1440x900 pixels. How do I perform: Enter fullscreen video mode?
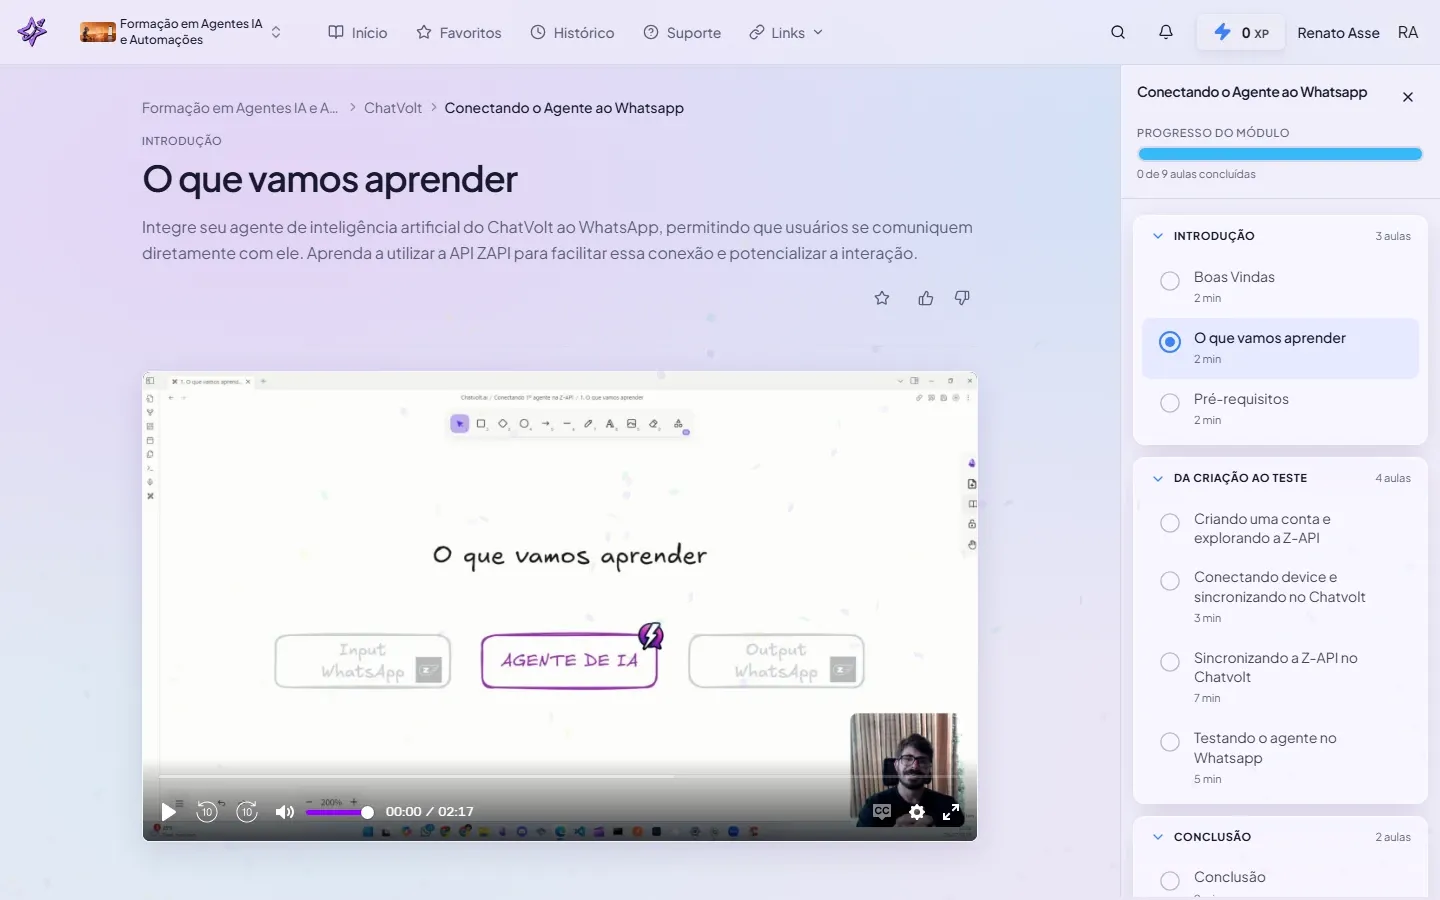951,811
